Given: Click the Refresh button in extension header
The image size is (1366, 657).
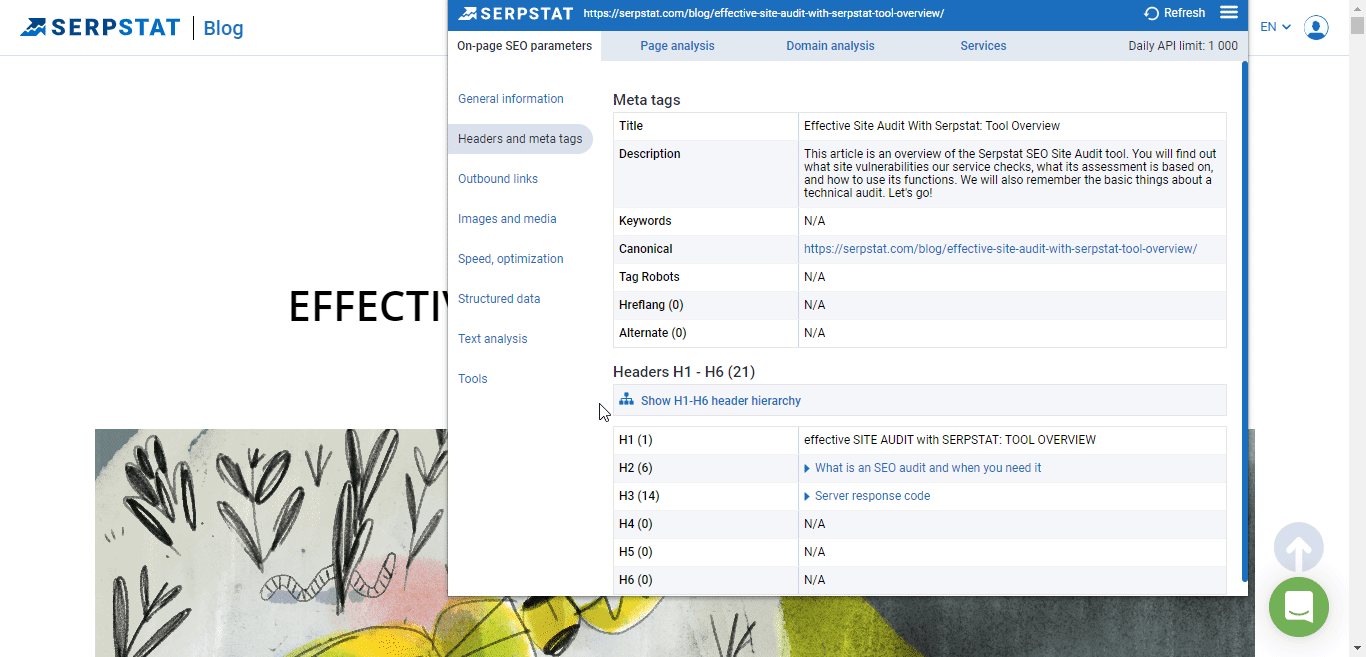Looking at the screenshot, I should pos(1175,13).
